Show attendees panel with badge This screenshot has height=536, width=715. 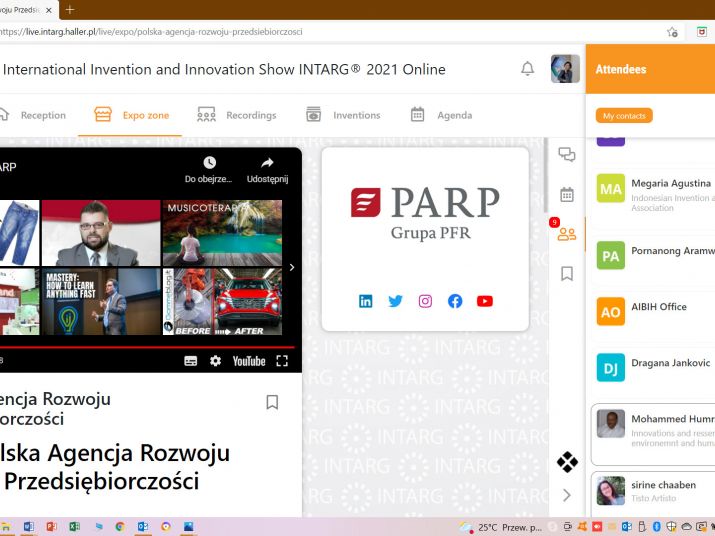coord(567,234)
